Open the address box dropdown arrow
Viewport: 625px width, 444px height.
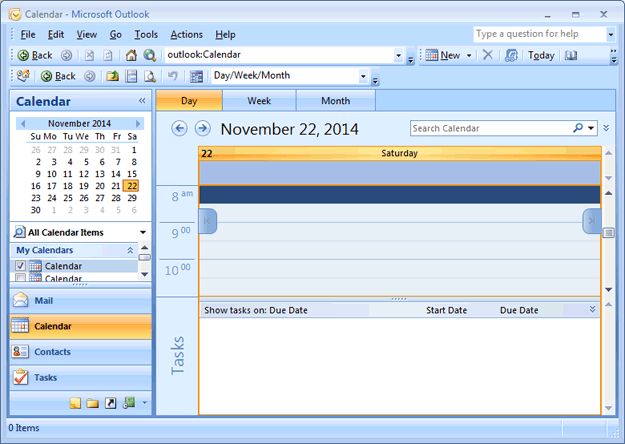click(x=398, y=55)
